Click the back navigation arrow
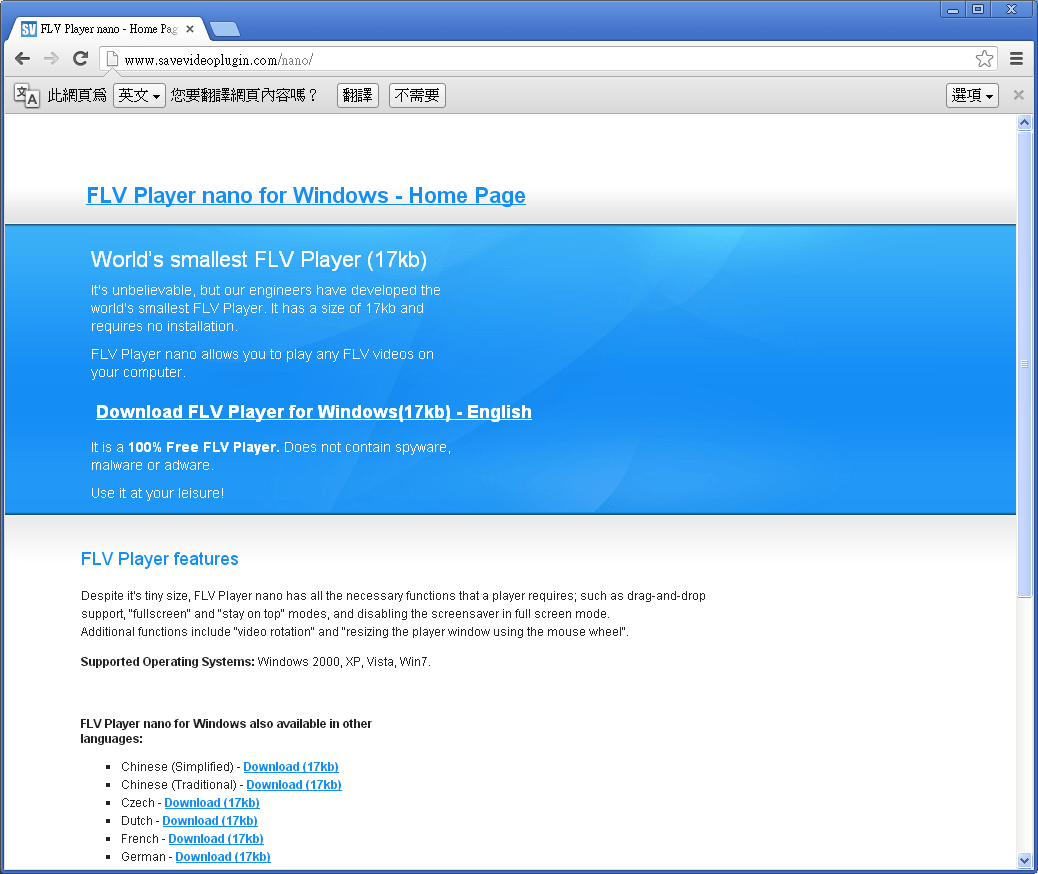This screenshot has width=1038, height=874. [x=22, y=58]
